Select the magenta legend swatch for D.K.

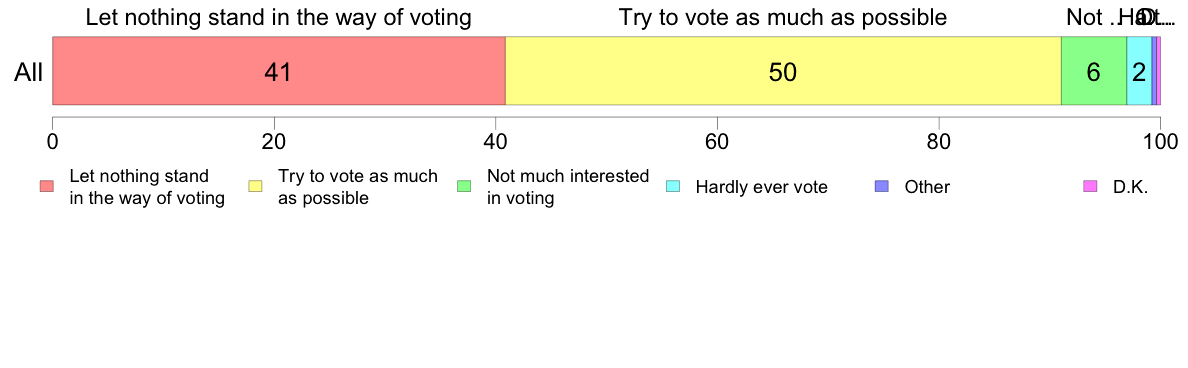[x=1091, y=186]
